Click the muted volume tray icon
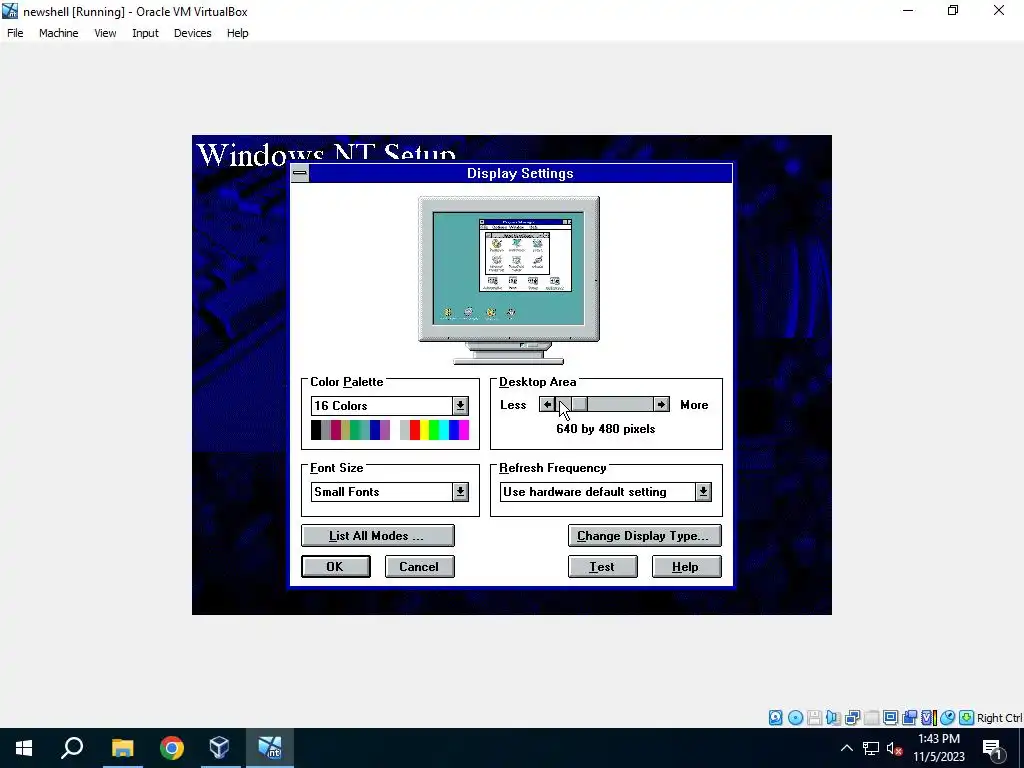The image size is (1024, 768). tap(895, 748)
